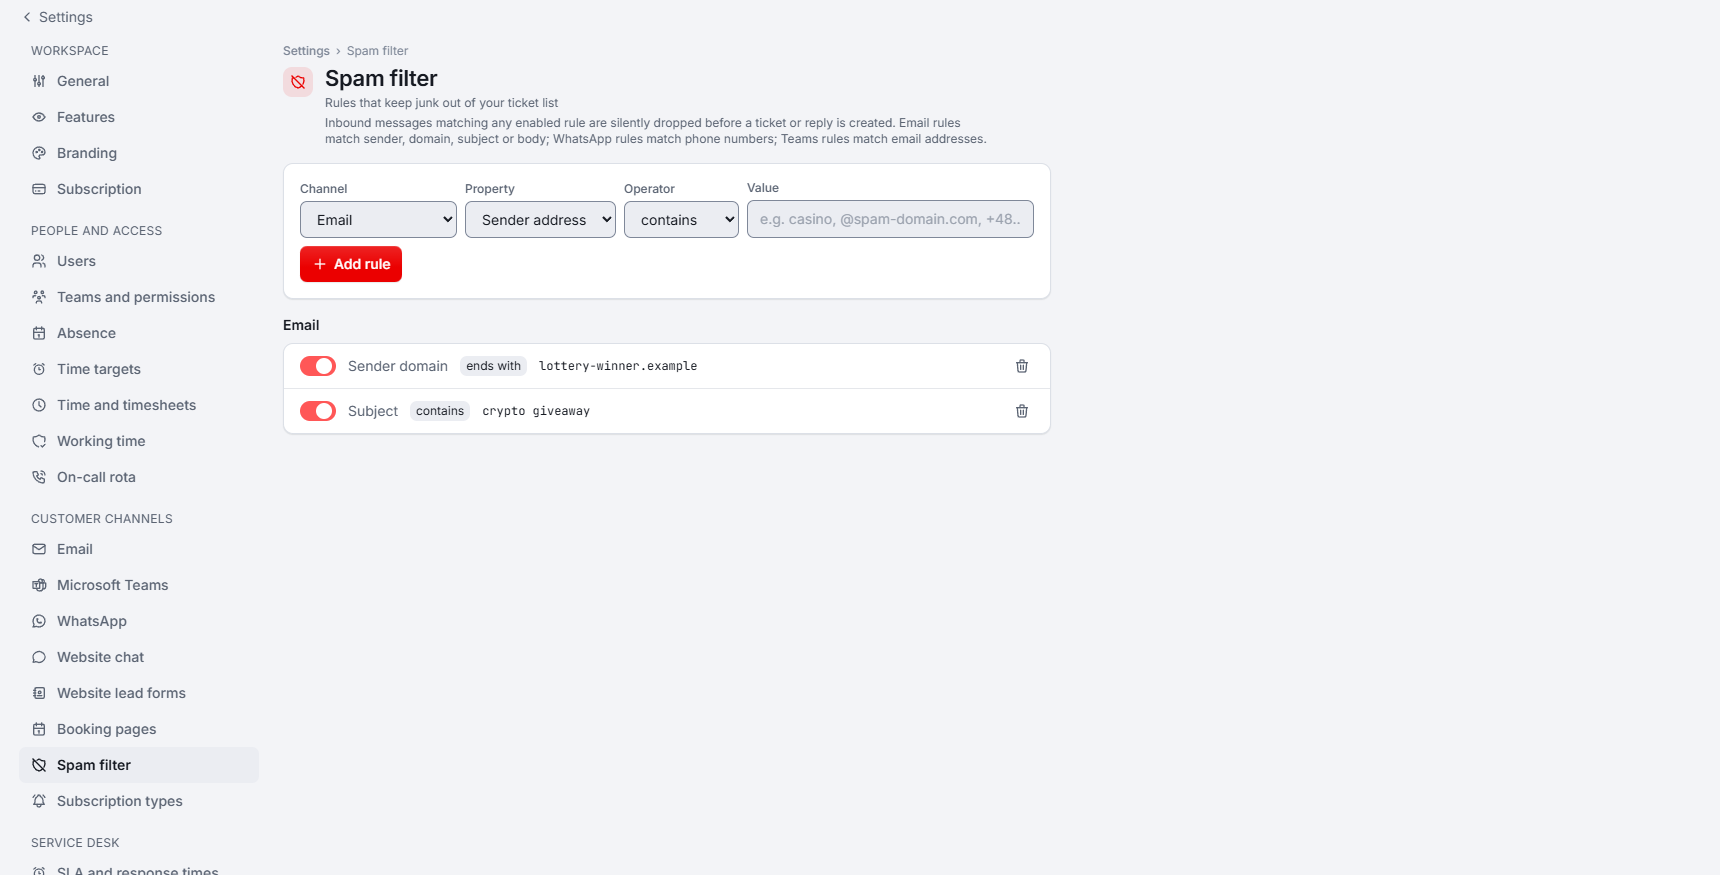Click the Spam filter shield icon beside heading
The height and width of the screenshot is (875, 1720).
[298, 82]
